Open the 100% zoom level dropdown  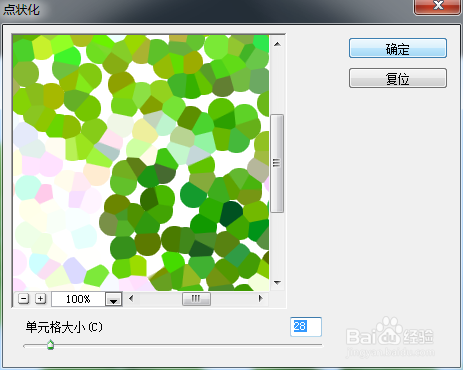pyautogui.click(x=114, y=299)
